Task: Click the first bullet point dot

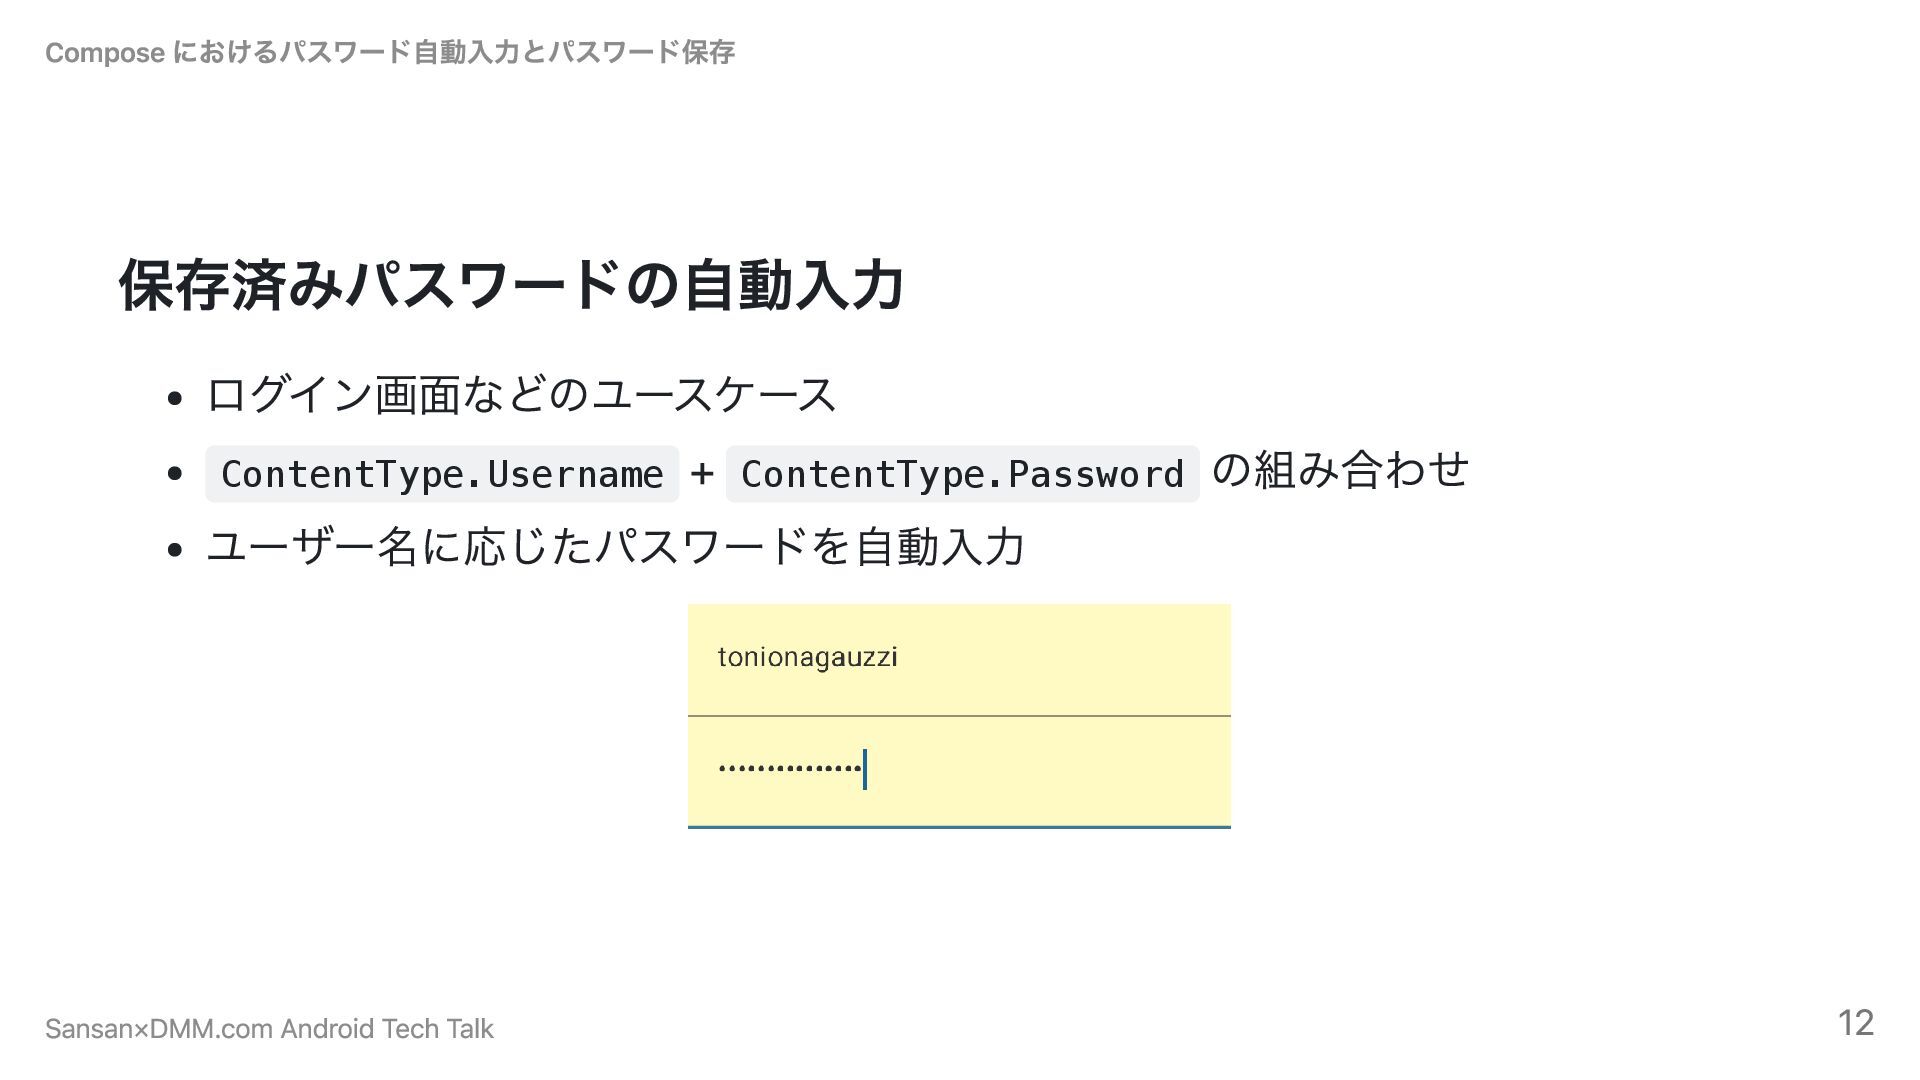Action: (x=175, y=398)
